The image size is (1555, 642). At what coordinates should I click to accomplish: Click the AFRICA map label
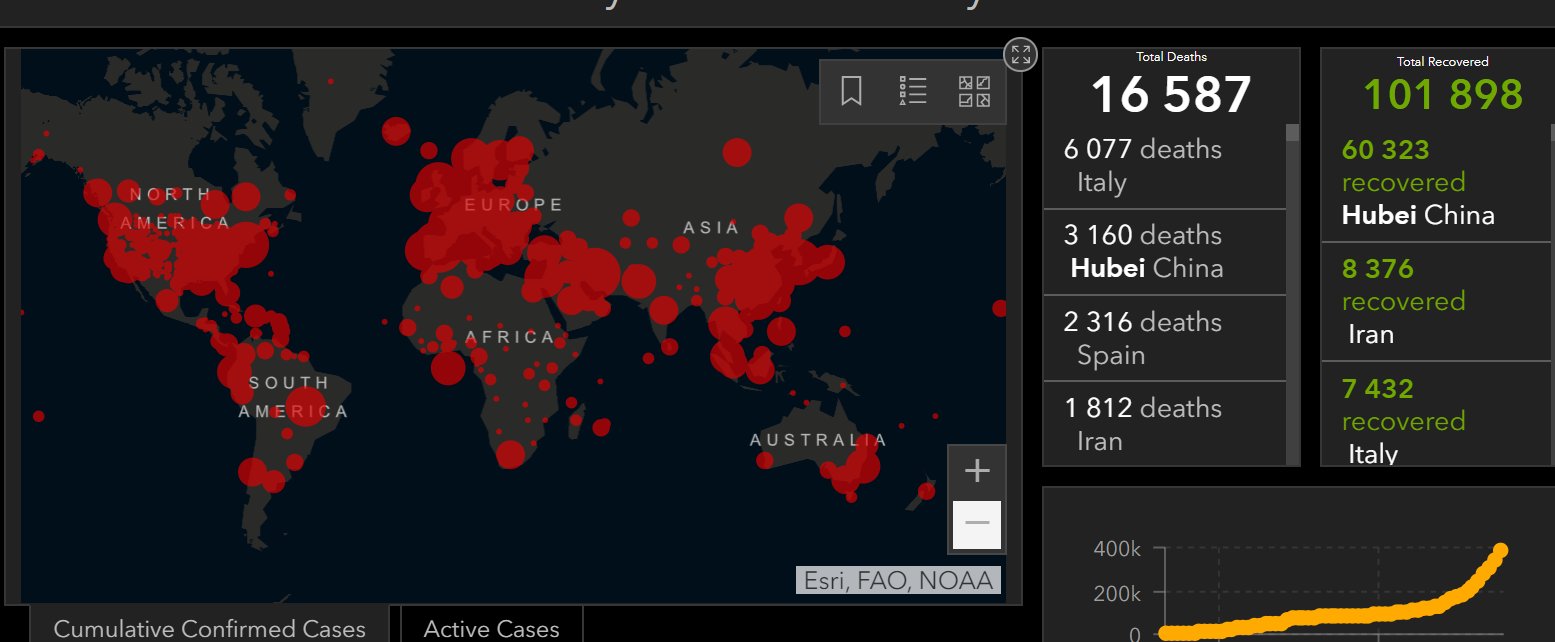[x=510, y=337]
